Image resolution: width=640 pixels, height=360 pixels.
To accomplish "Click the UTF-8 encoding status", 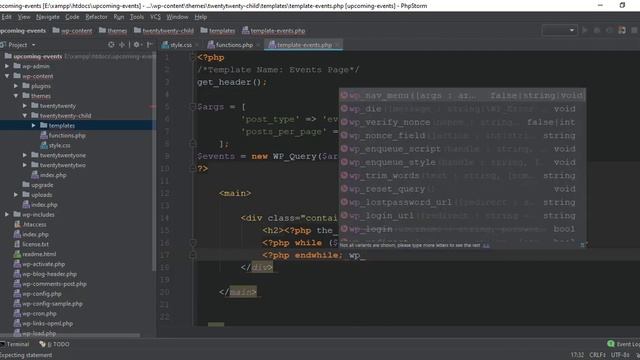I will click(x=620, y=355).
